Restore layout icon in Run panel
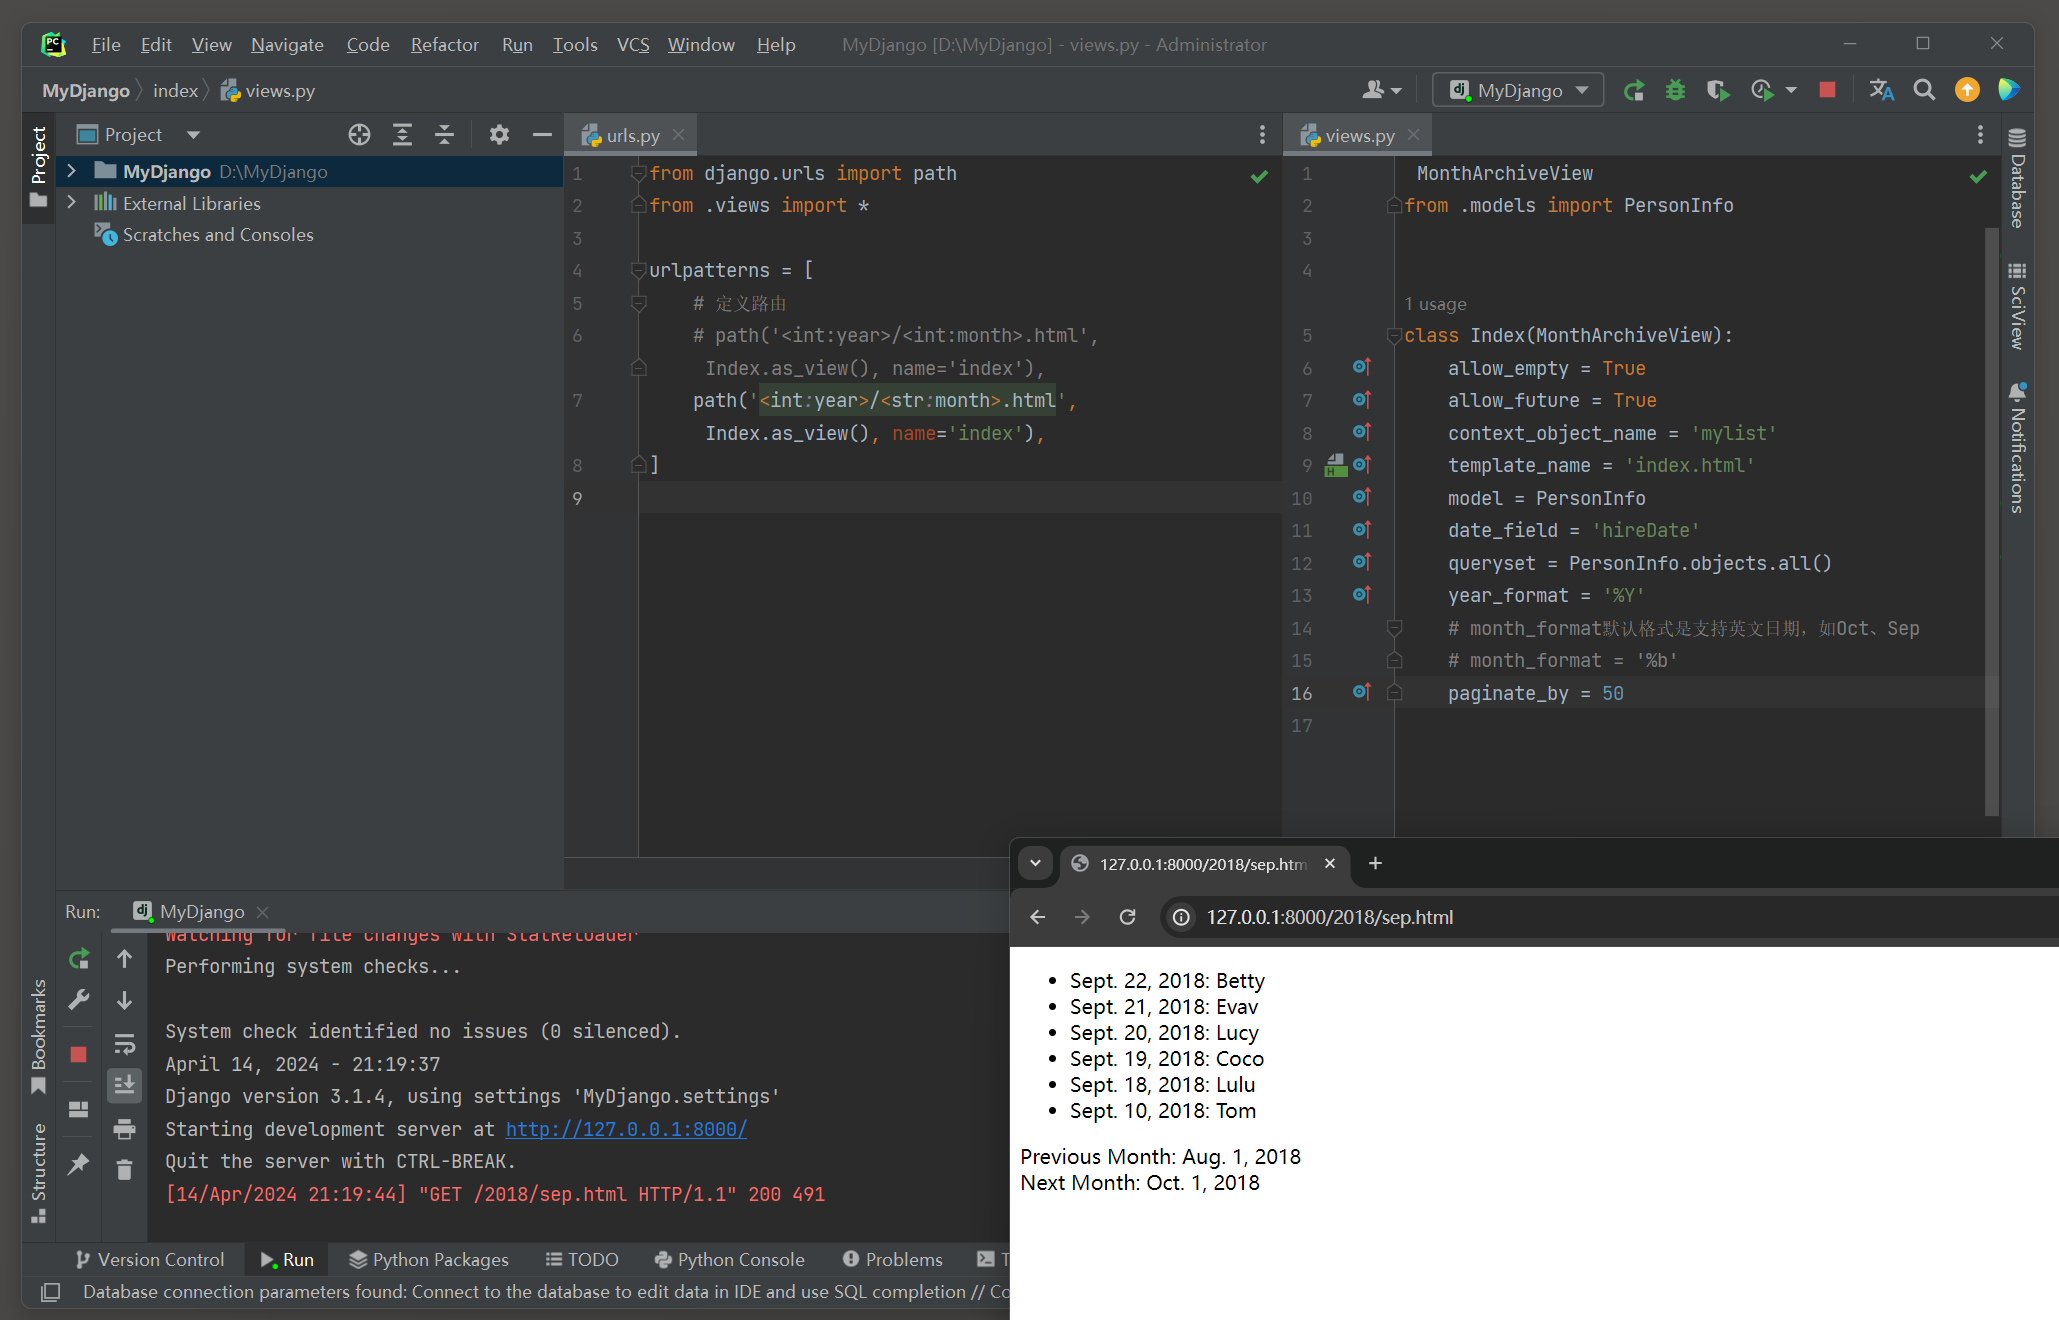Image resolution: width=2059 pixels, height=1320 pixels. point(79,1109)
